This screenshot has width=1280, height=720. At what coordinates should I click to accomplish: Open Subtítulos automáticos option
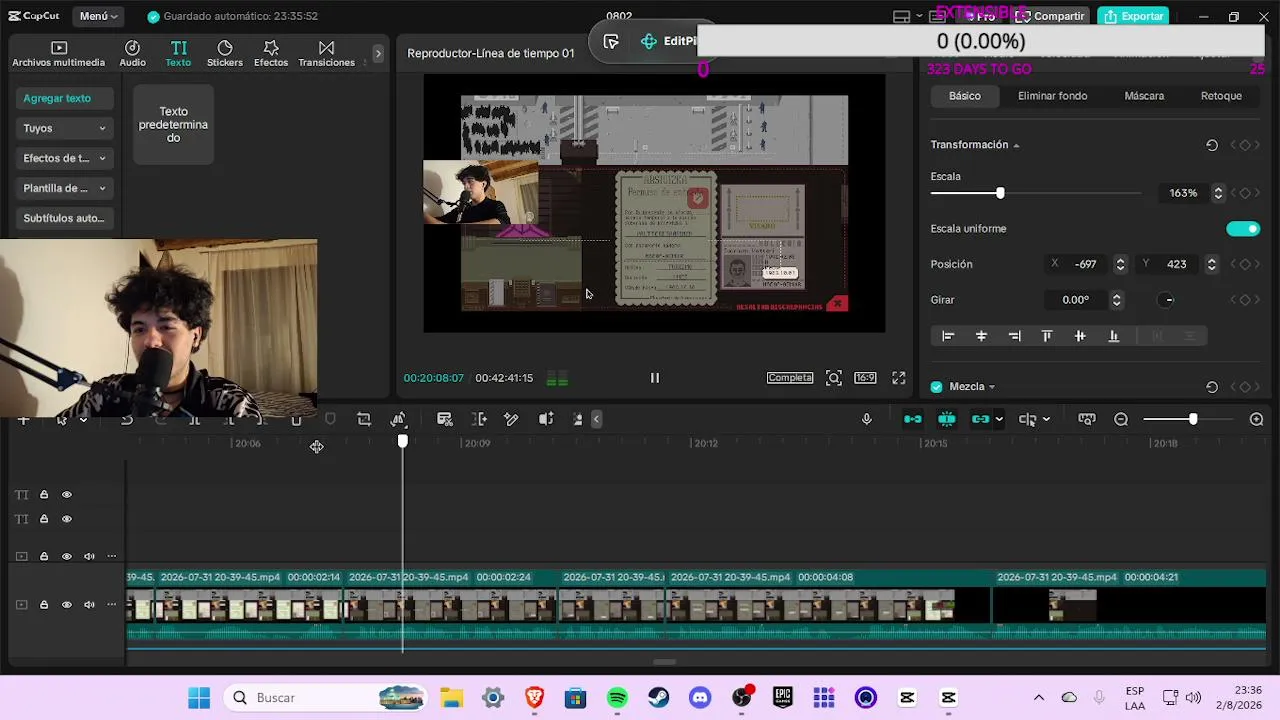click(64, 218)
